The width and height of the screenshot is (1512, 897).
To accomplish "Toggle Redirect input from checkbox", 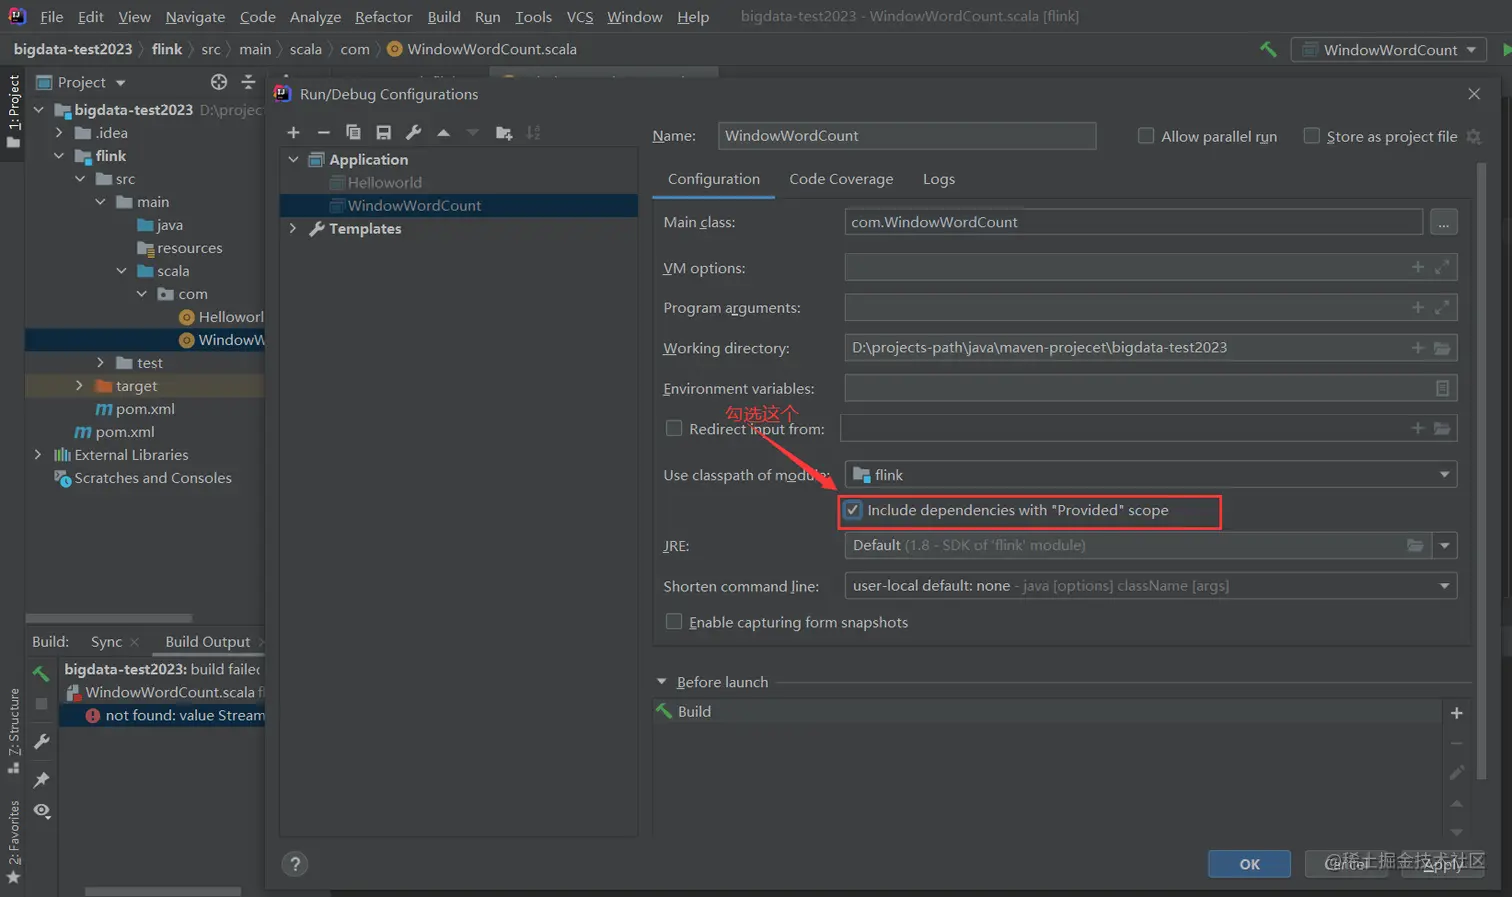I will coord(674,428).
